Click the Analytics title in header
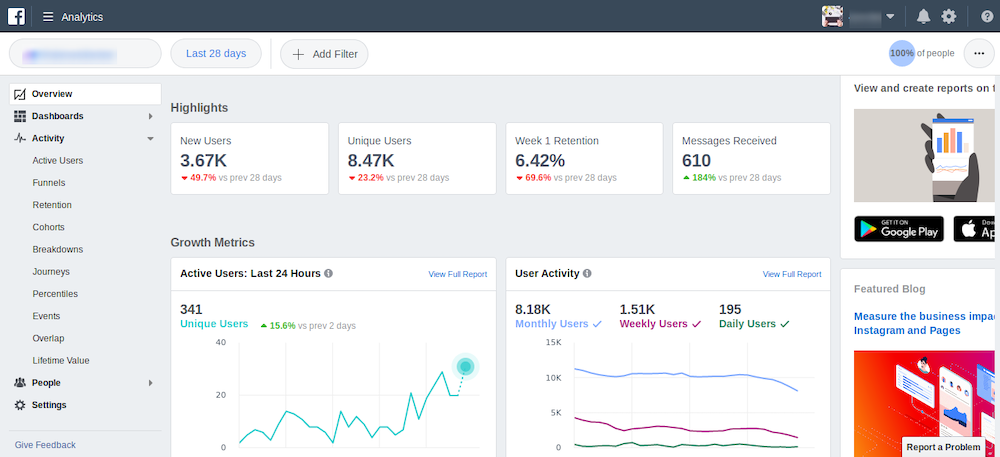Screen dimensions: 1000x457 82,17
